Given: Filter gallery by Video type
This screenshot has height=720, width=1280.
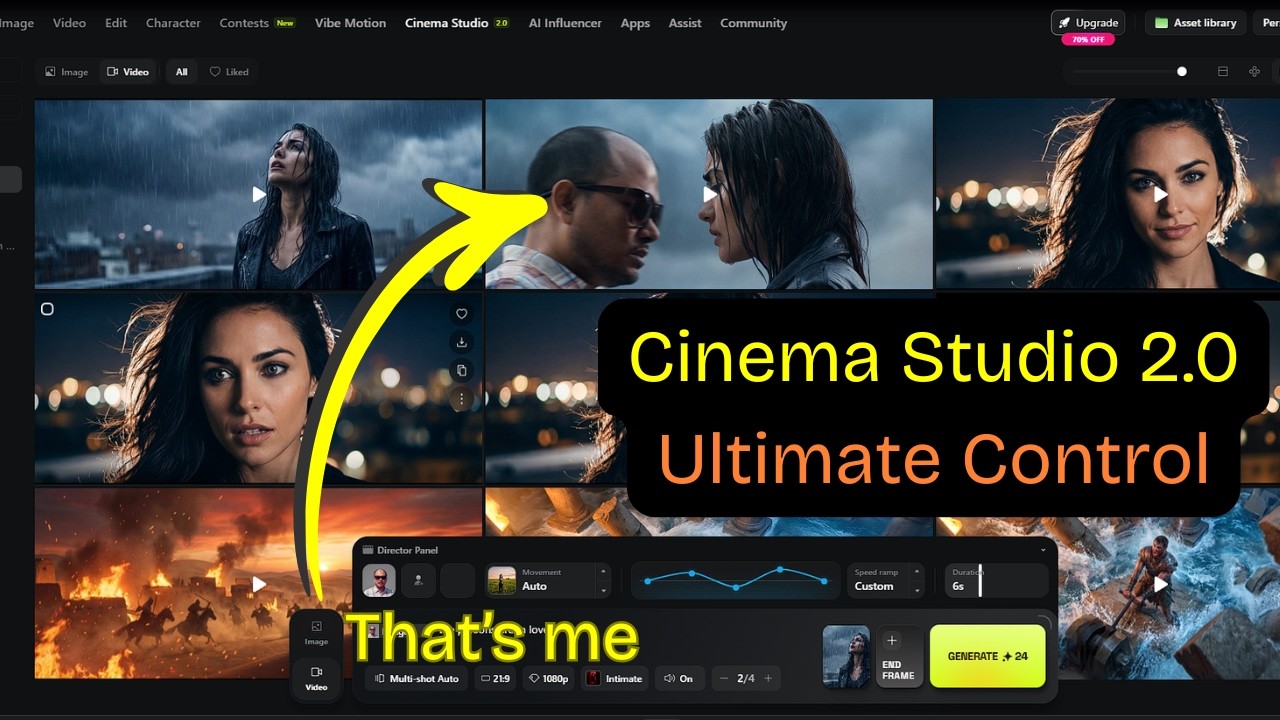Looking at the screenshot, I should 128,72.
